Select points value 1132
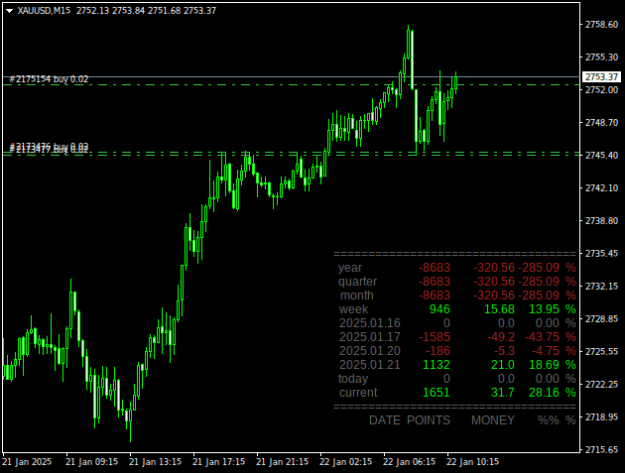Viewport: 625px width, 473px height. (436, 365)
